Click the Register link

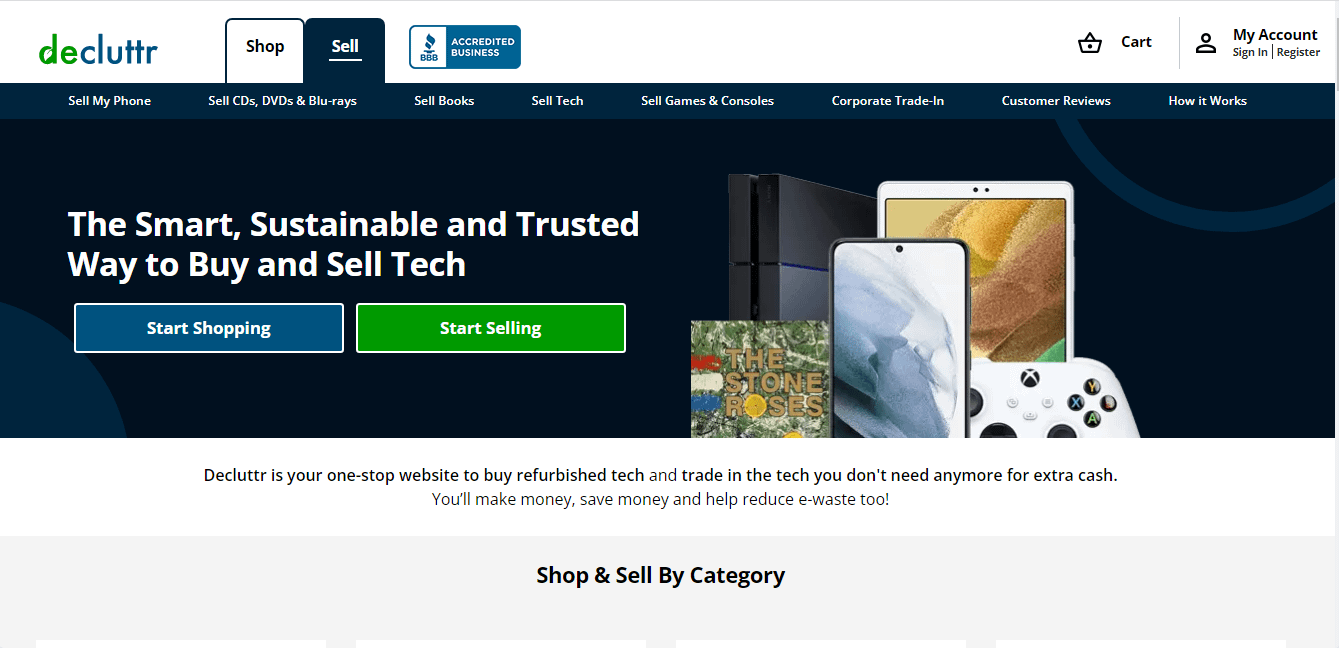1298,53
